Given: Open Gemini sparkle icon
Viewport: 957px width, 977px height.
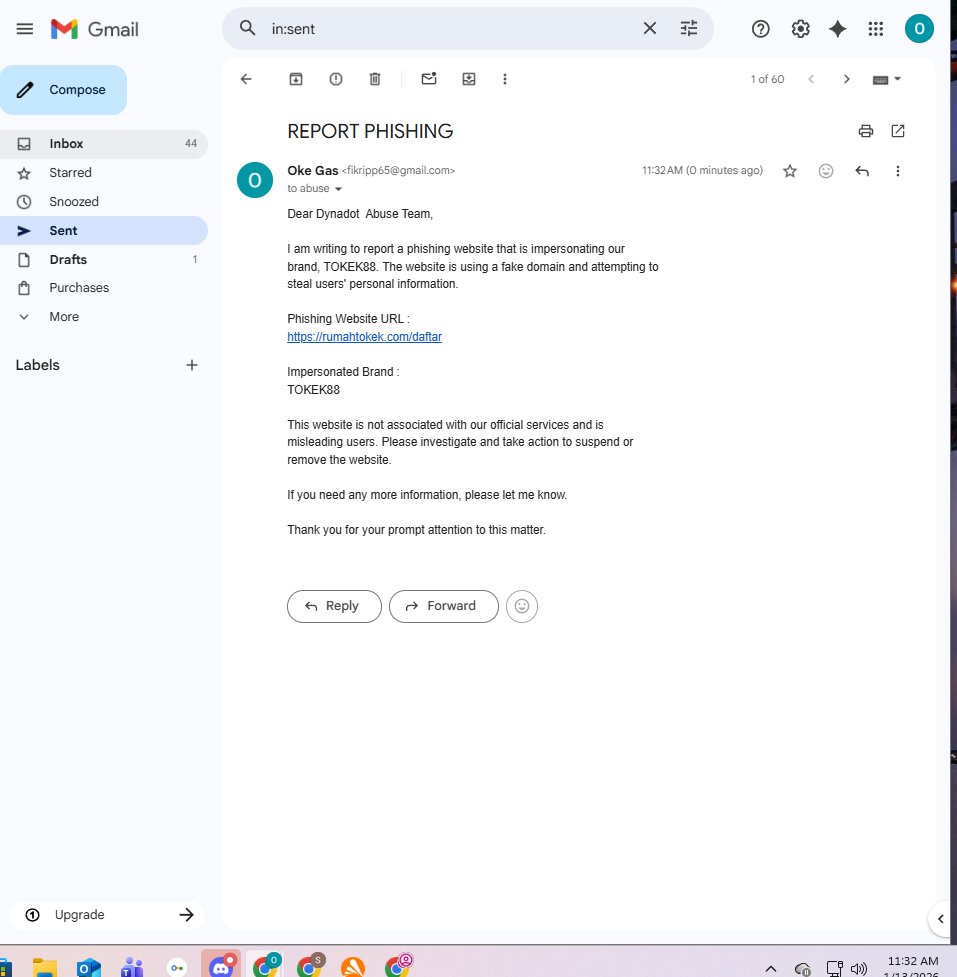Looking at the screenshot, I should (x=837, y=29).
